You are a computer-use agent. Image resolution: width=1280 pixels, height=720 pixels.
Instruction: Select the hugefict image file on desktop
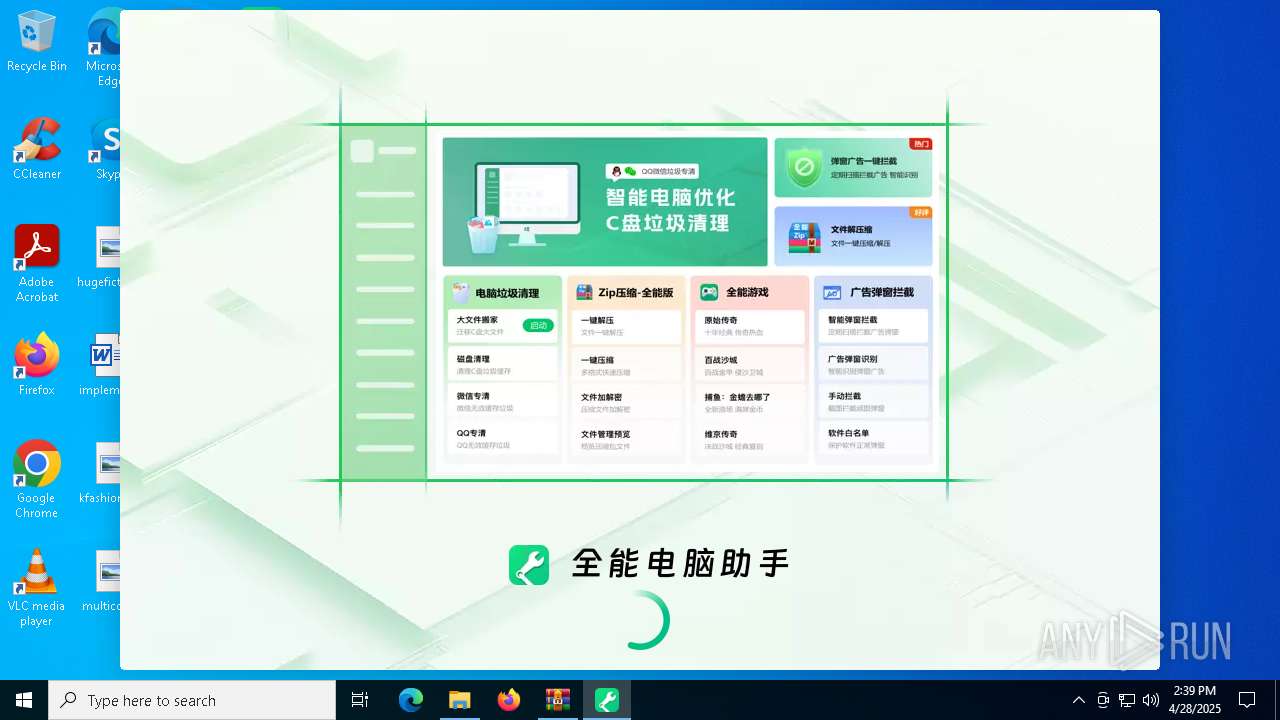pos(99,257)
